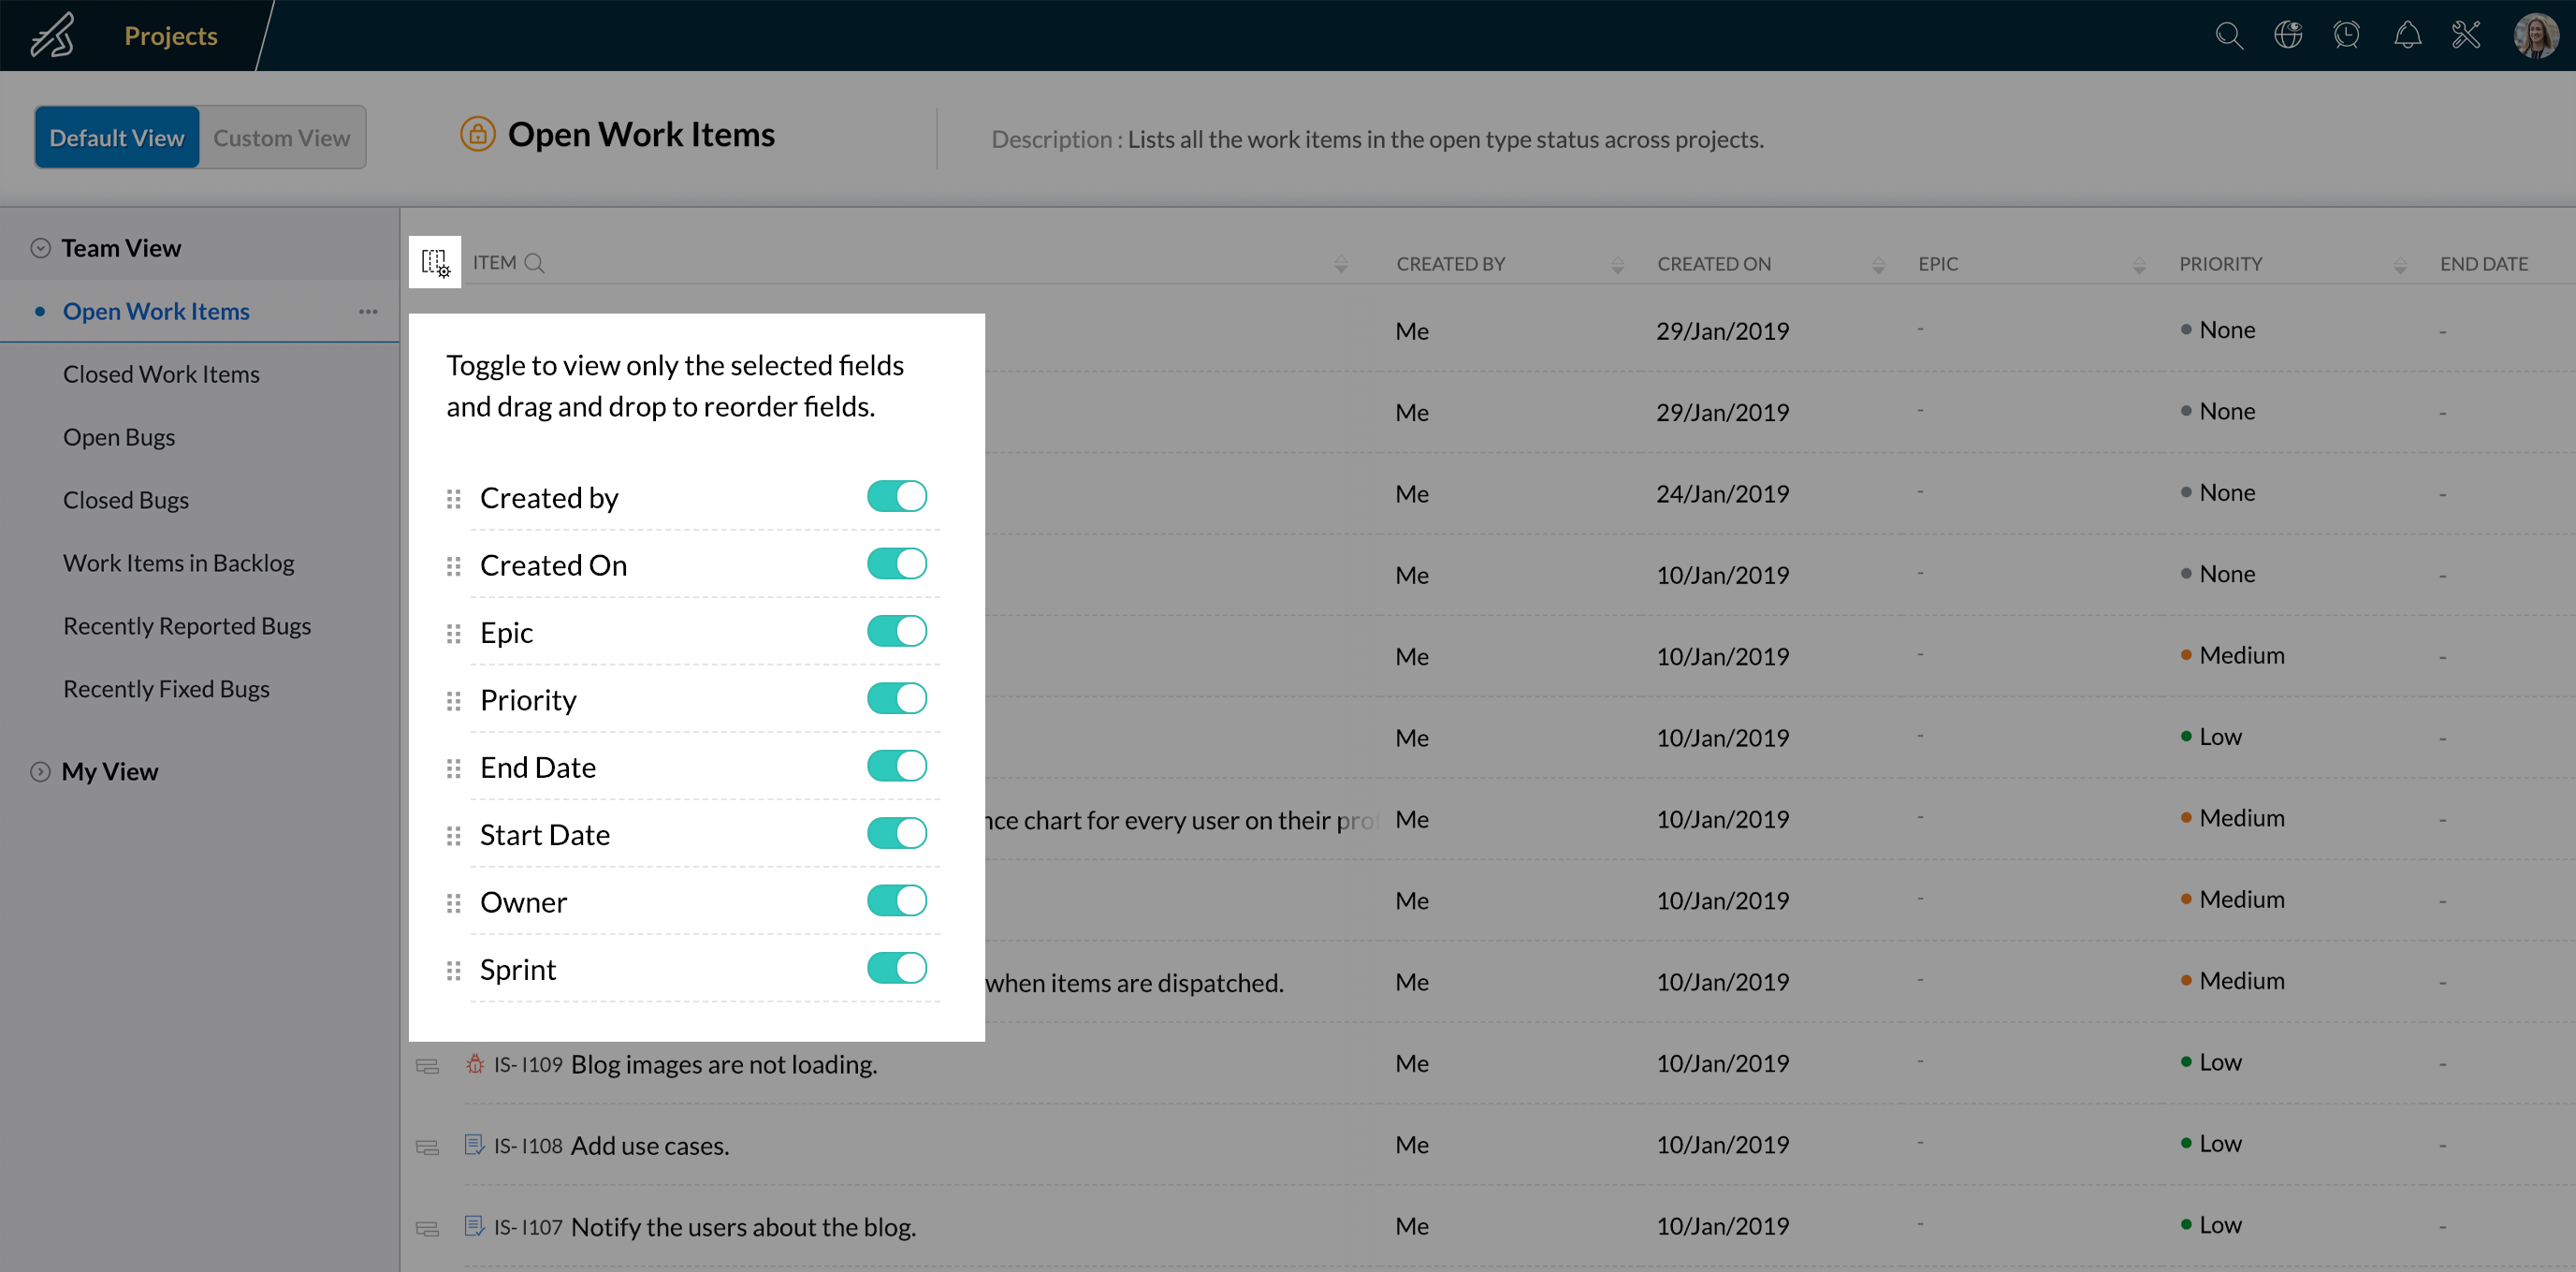Select Closed Bugs in the sidebar
2576x1272 pixels.
point(126,500)
